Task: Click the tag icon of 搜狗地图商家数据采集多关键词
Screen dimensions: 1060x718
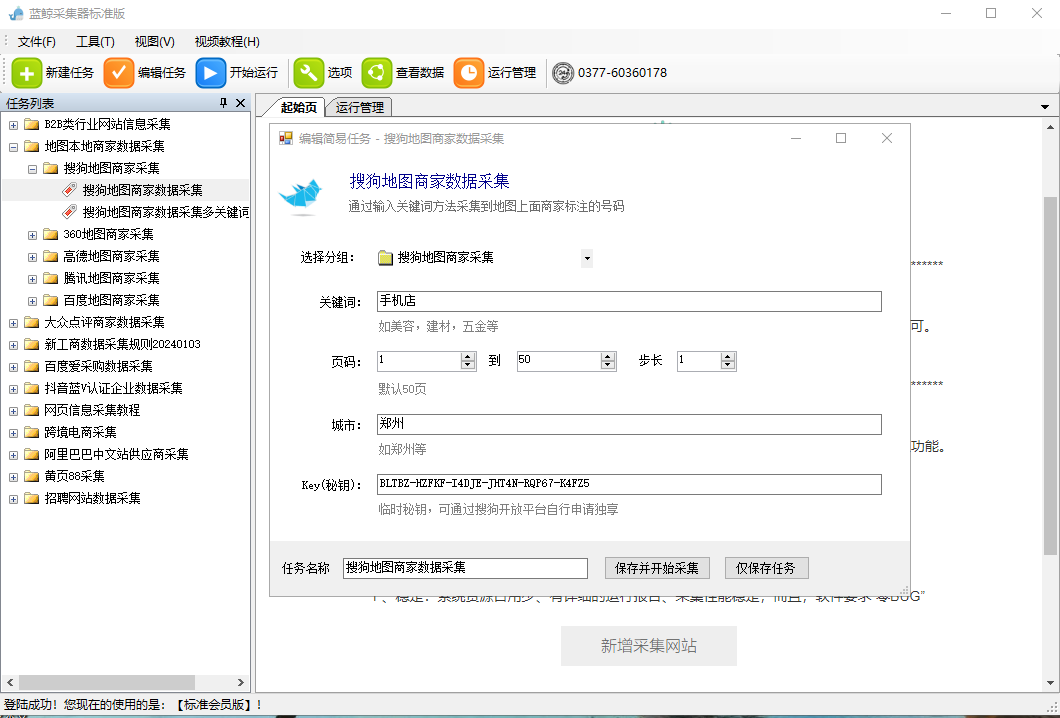Action: point(69,212)
